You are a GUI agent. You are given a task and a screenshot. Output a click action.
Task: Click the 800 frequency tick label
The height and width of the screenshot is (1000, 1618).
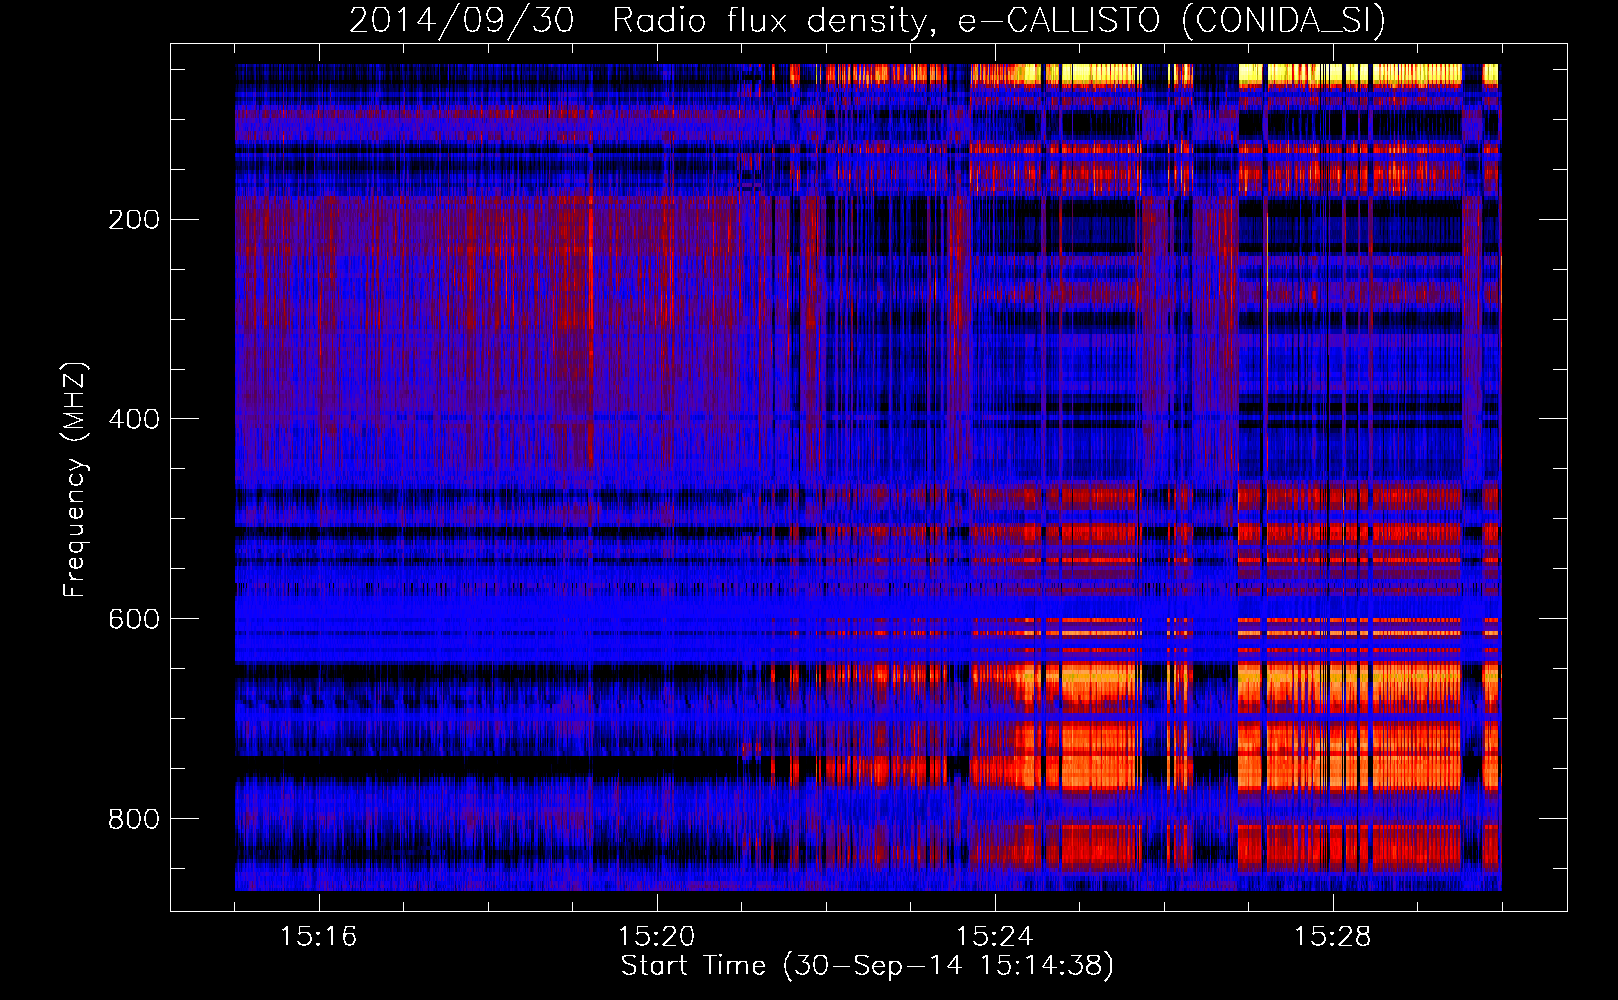click(134, 819)
